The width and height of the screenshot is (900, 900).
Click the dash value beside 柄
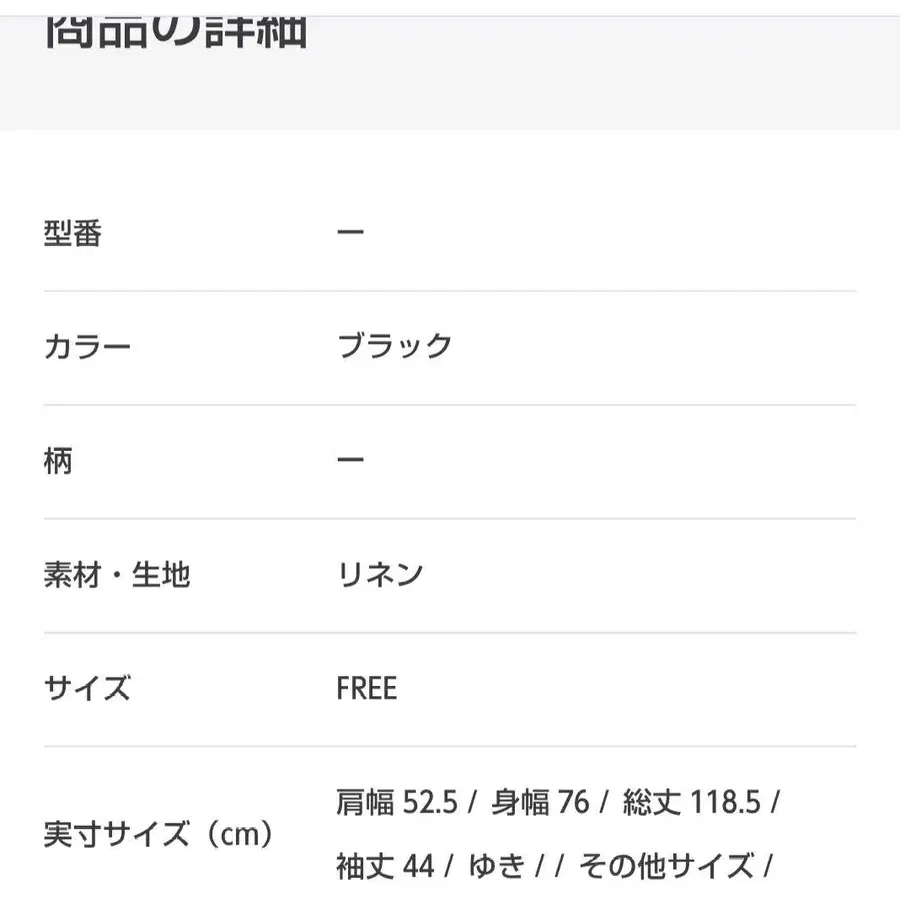tap(350, 460)
